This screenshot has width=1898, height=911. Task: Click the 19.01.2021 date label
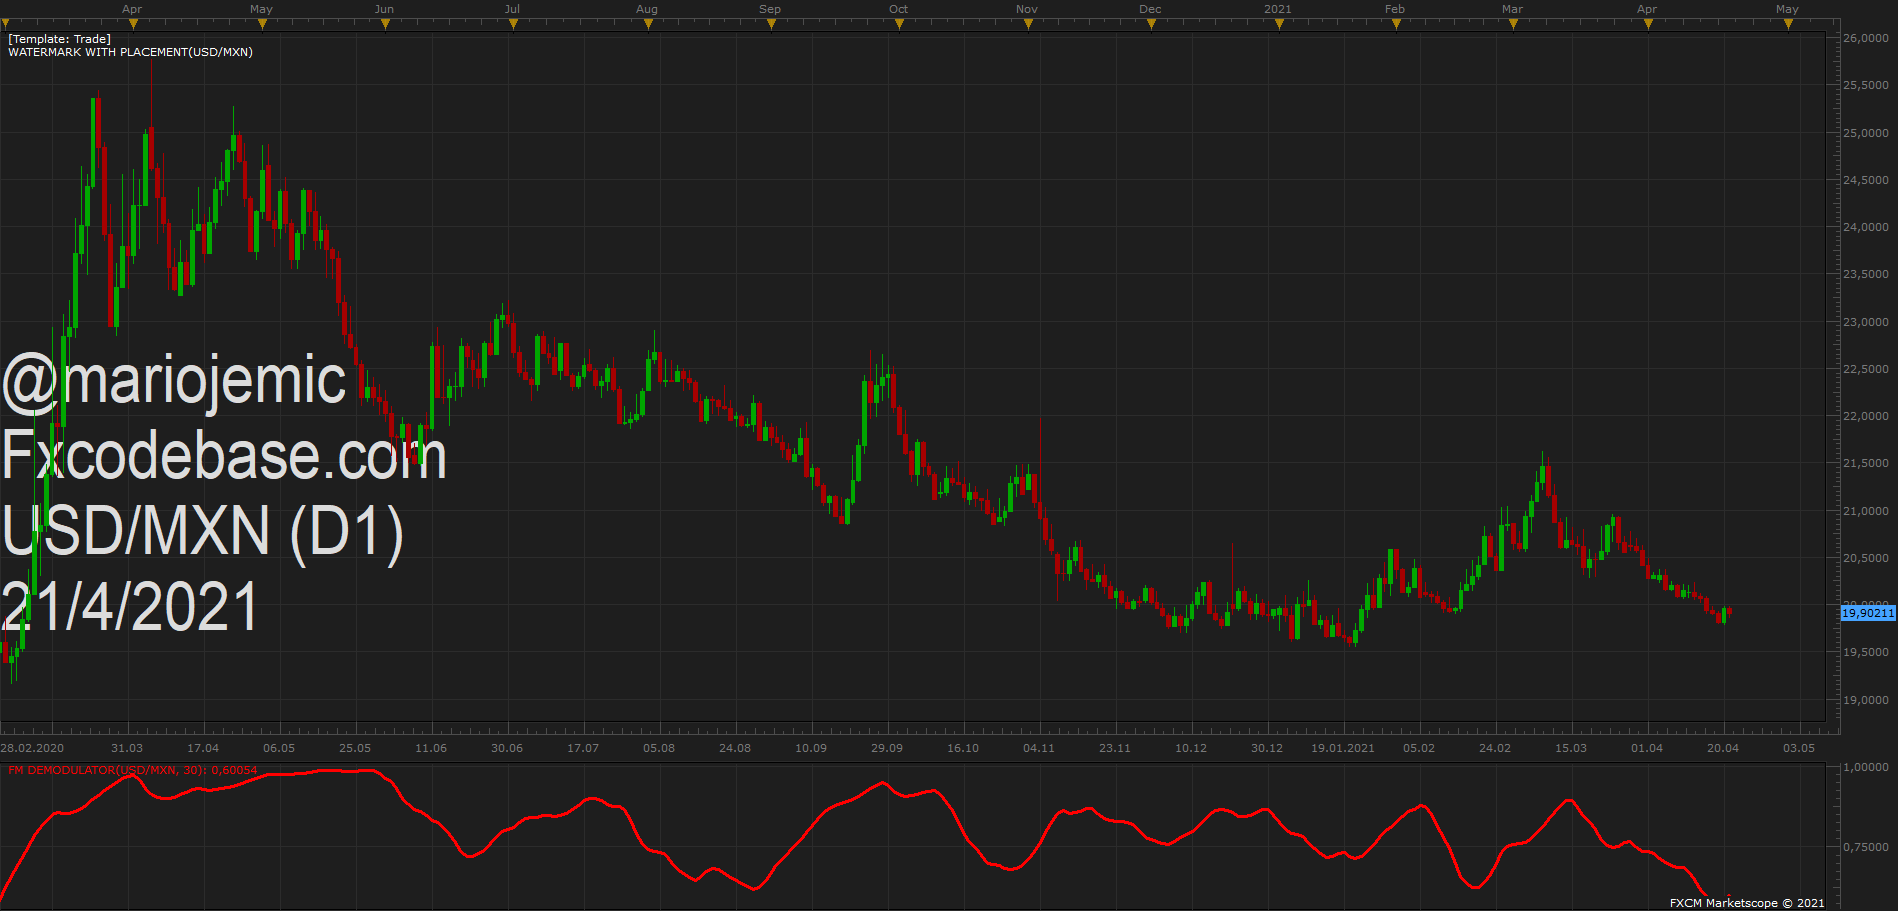[x=1343, y=748]
